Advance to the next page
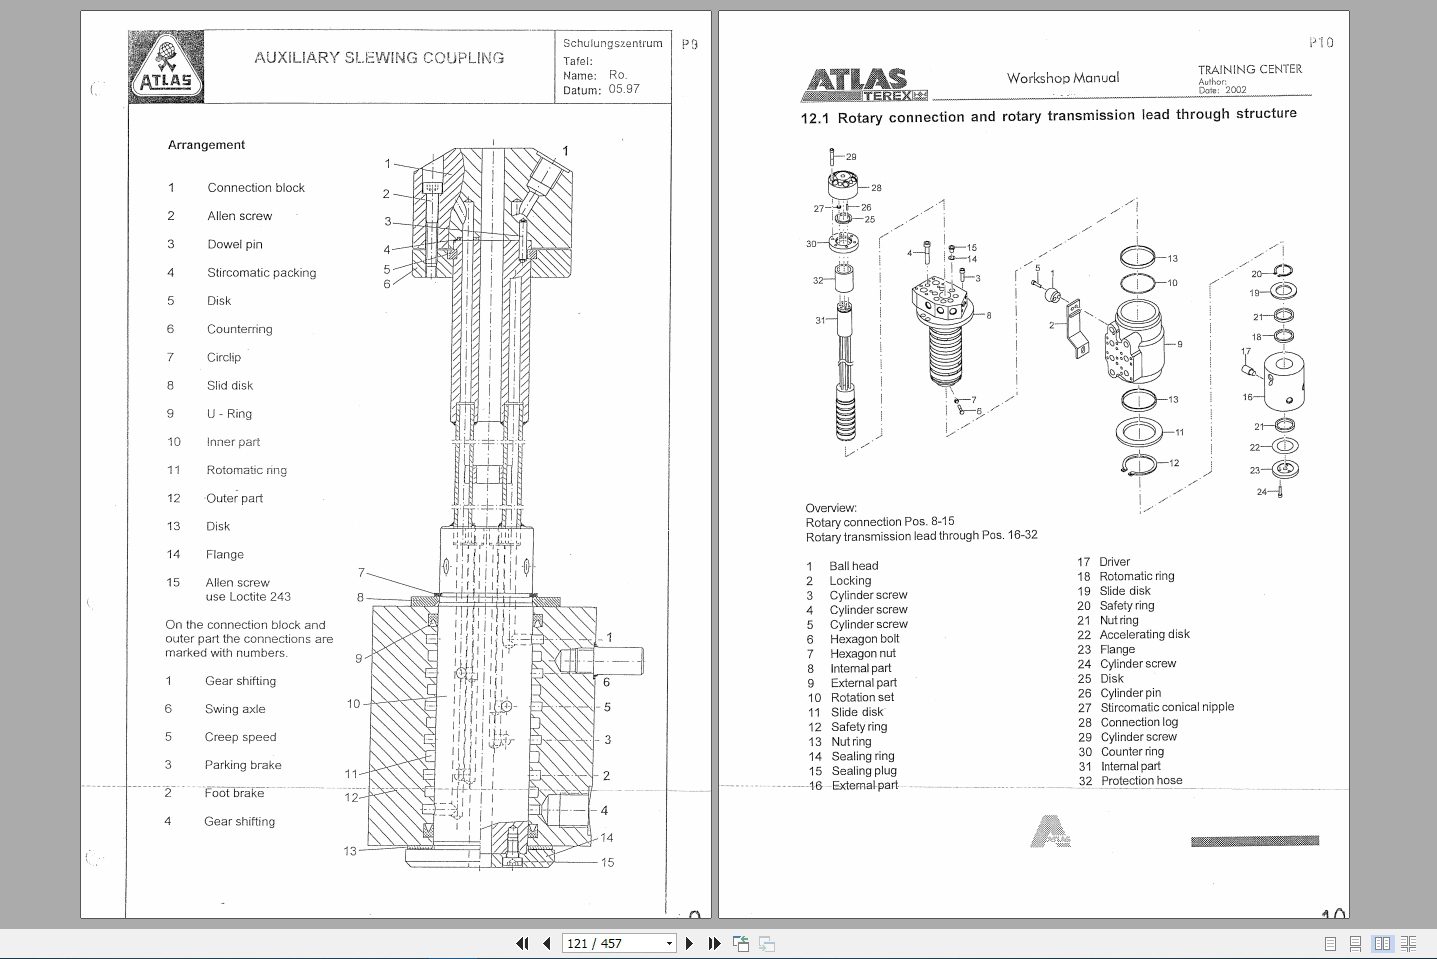The image size is (1437, 959). coord(690,943)
